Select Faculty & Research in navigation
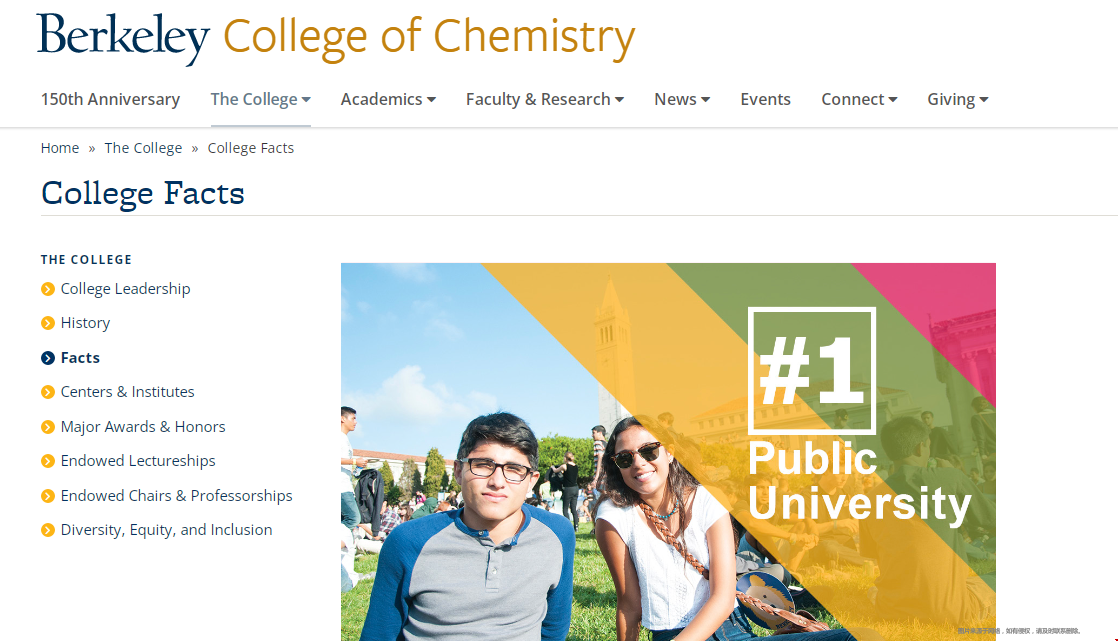This screenshot has height=641, width=1118. click(x=538, y=99)
